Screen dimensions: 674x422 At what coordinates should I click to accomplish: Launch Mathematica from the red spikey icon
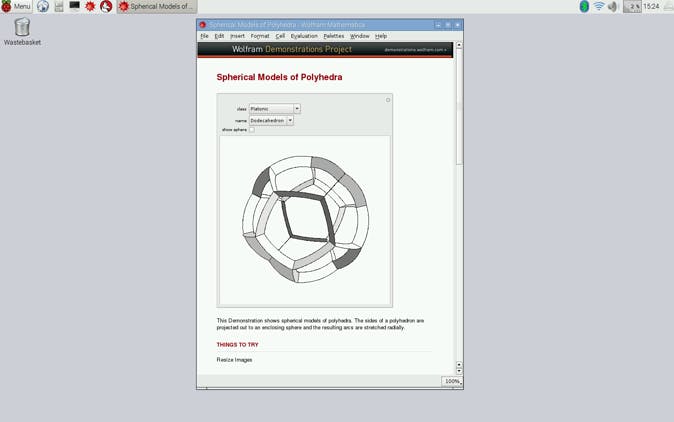pos(90,6)
